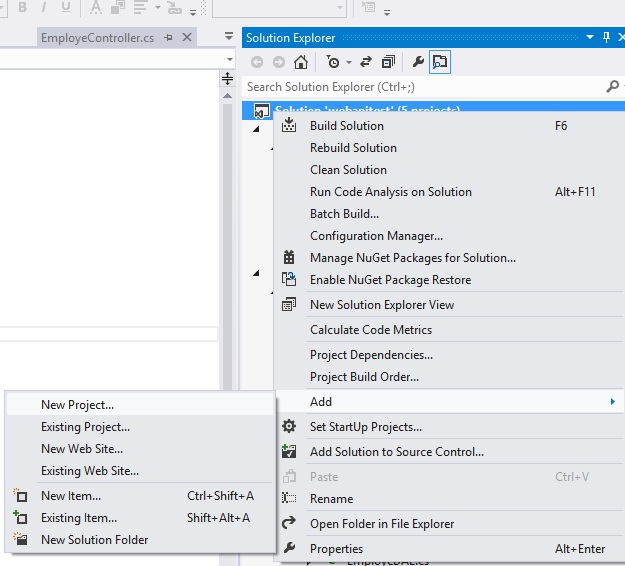This screenshot has width=625, height=566.
Task: Select Build Solution from context menu
Action: 450,126
